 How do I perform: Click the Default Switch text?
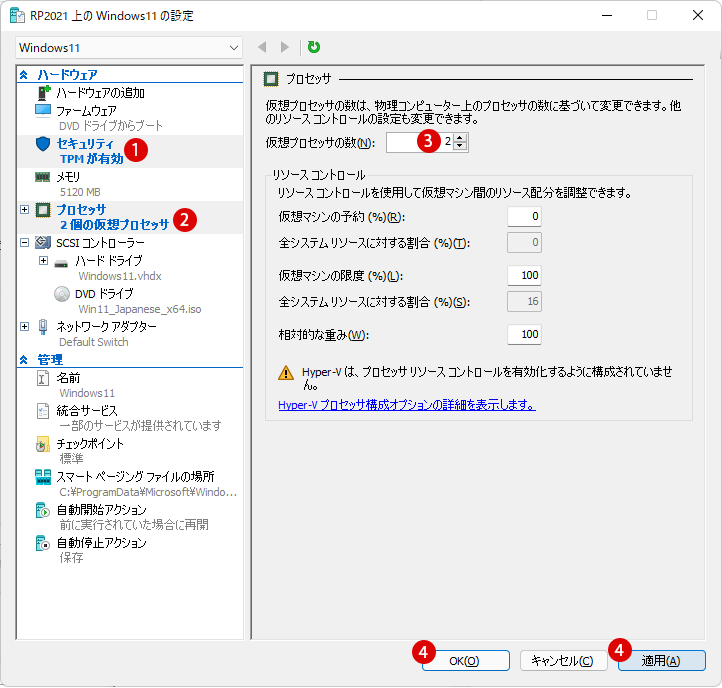pos(94,342)
